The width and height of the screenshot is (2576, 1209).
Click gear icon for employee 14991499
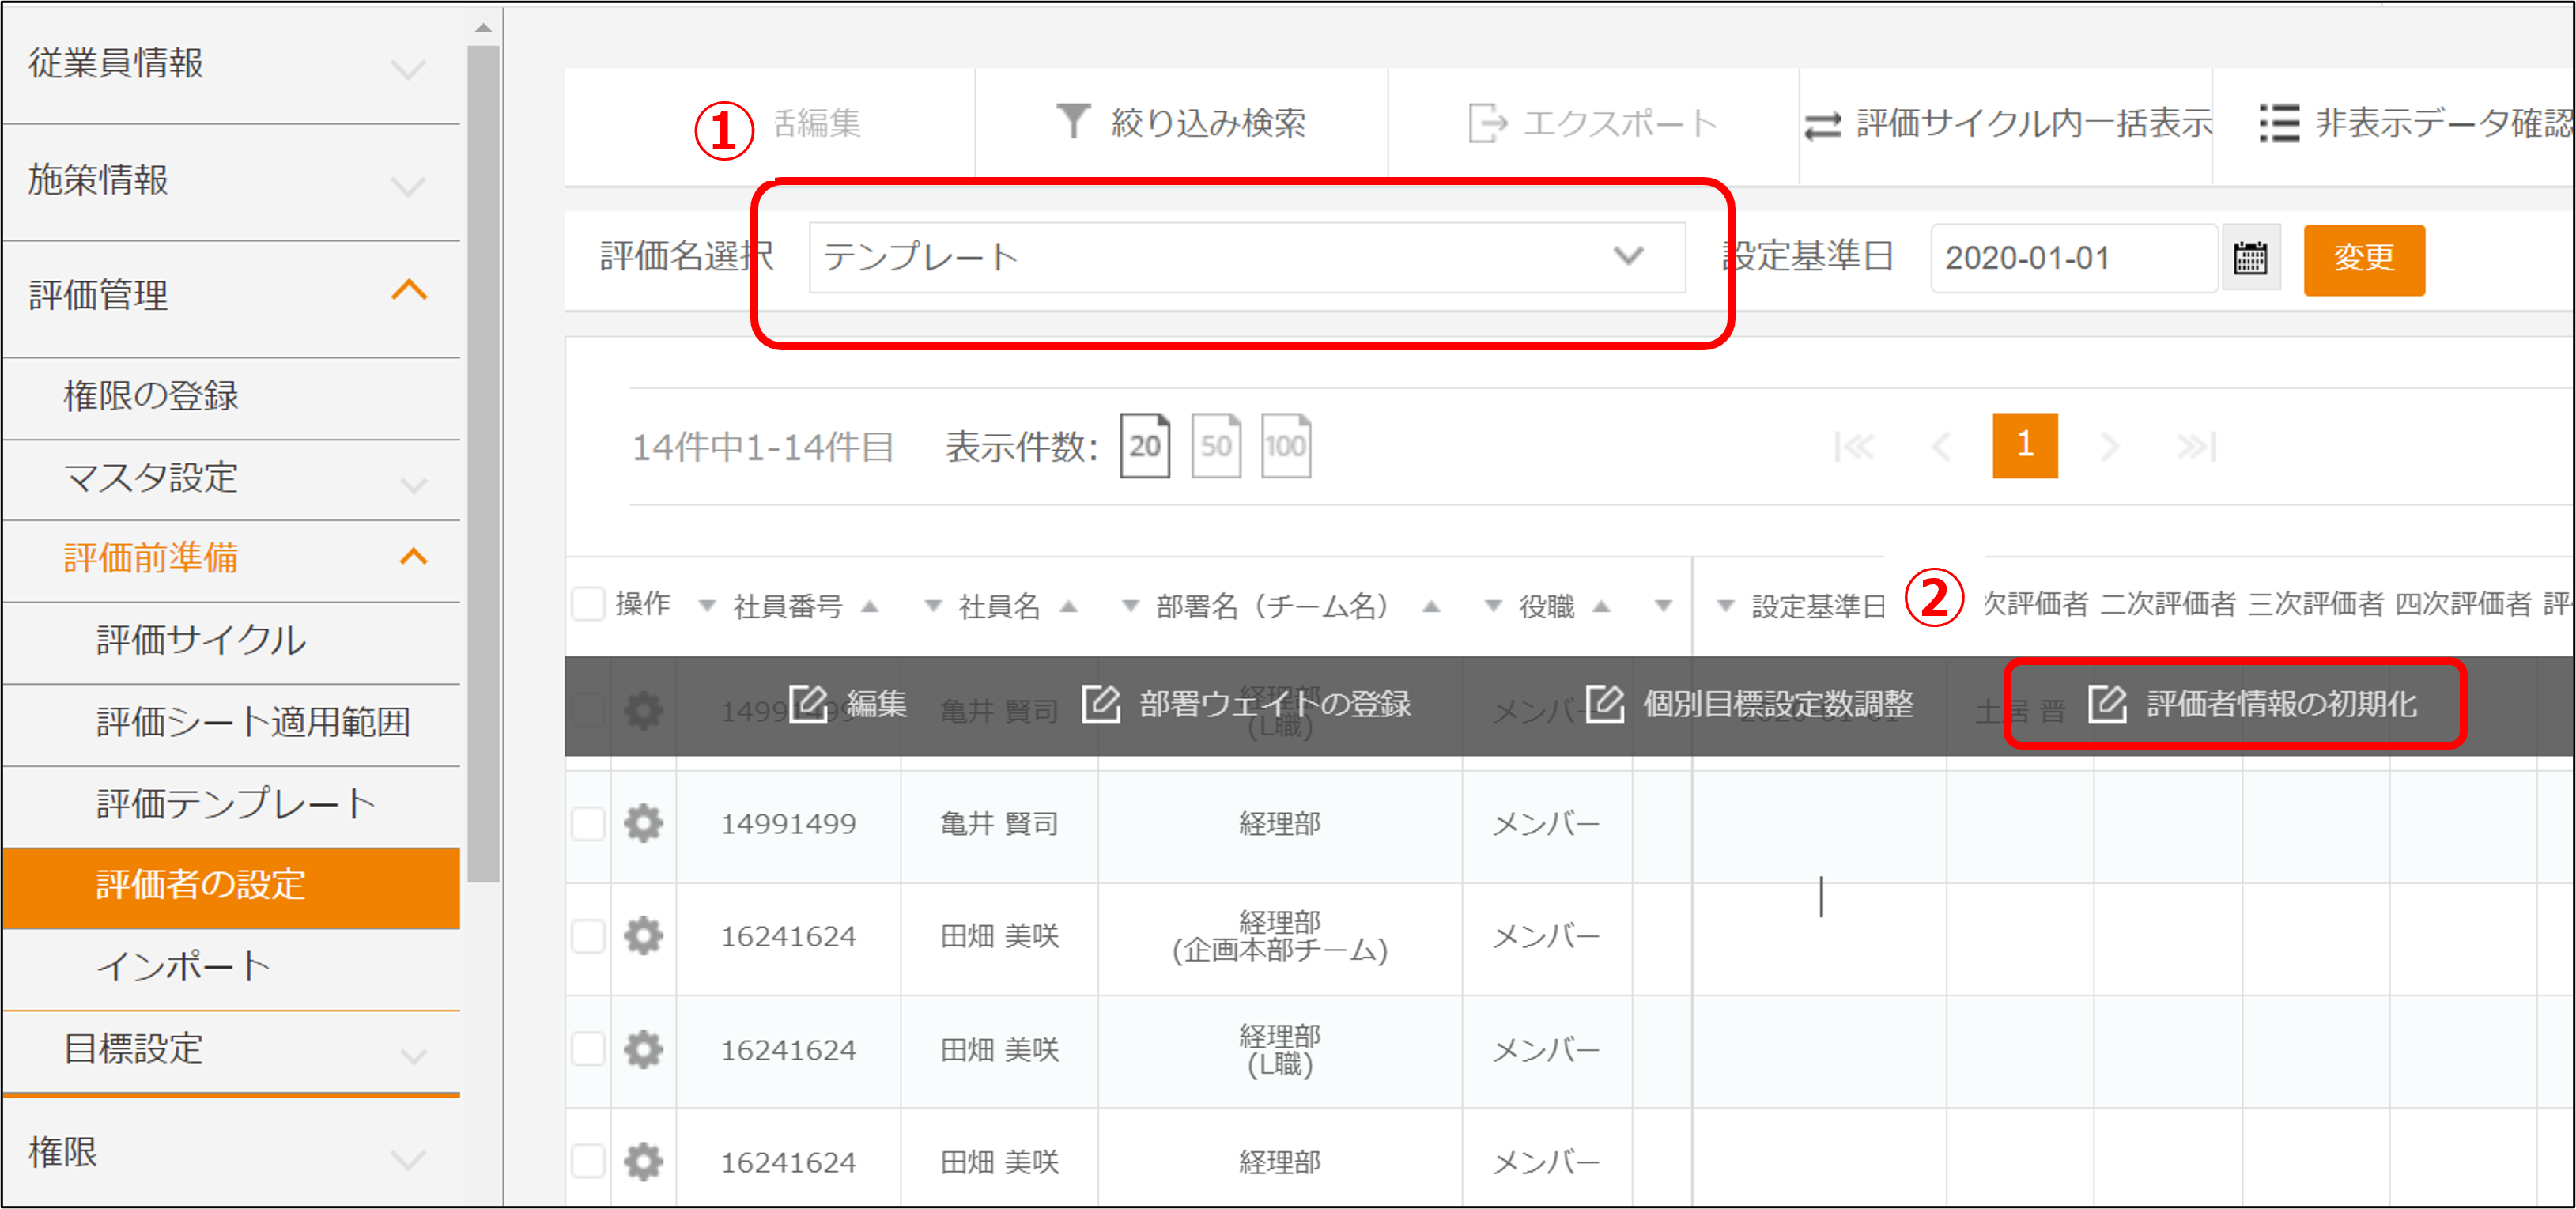[643, 823]
